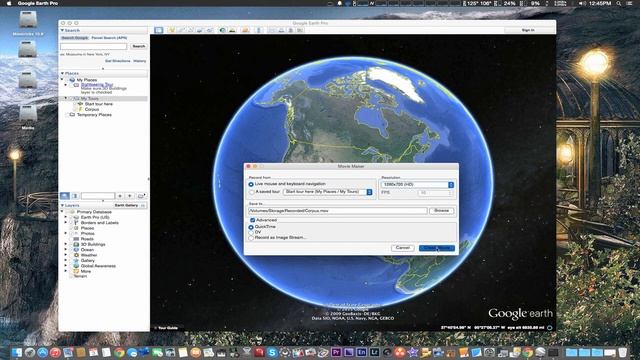The image size is (640, 360).
Task: Select the Add Path tool
Action: pos(190,30)
